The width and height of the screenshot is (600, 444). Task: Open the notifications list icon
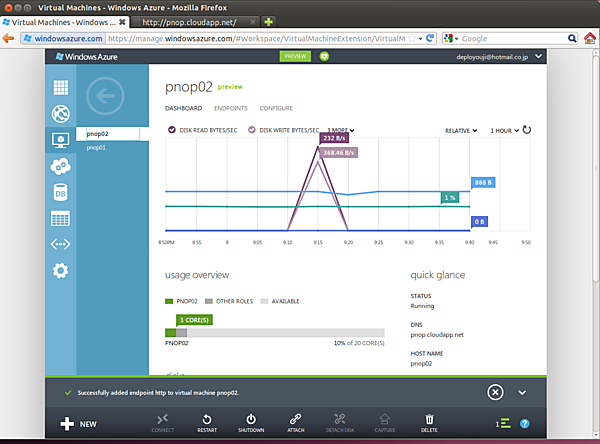pyautogui.click(x=503, y=423)
